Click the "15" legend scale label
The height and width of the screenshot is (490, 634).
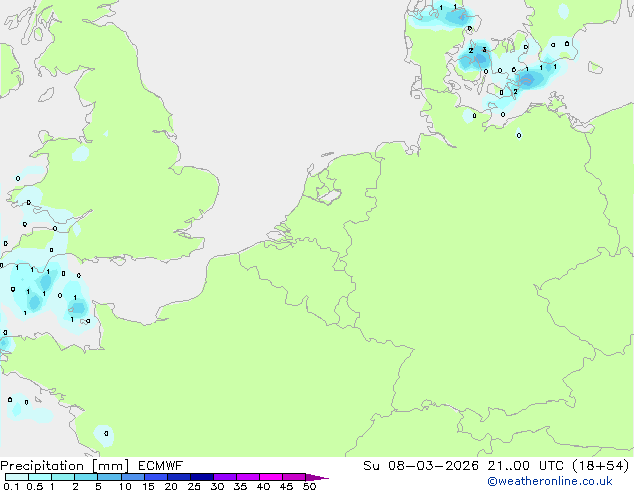click(148, 486)
